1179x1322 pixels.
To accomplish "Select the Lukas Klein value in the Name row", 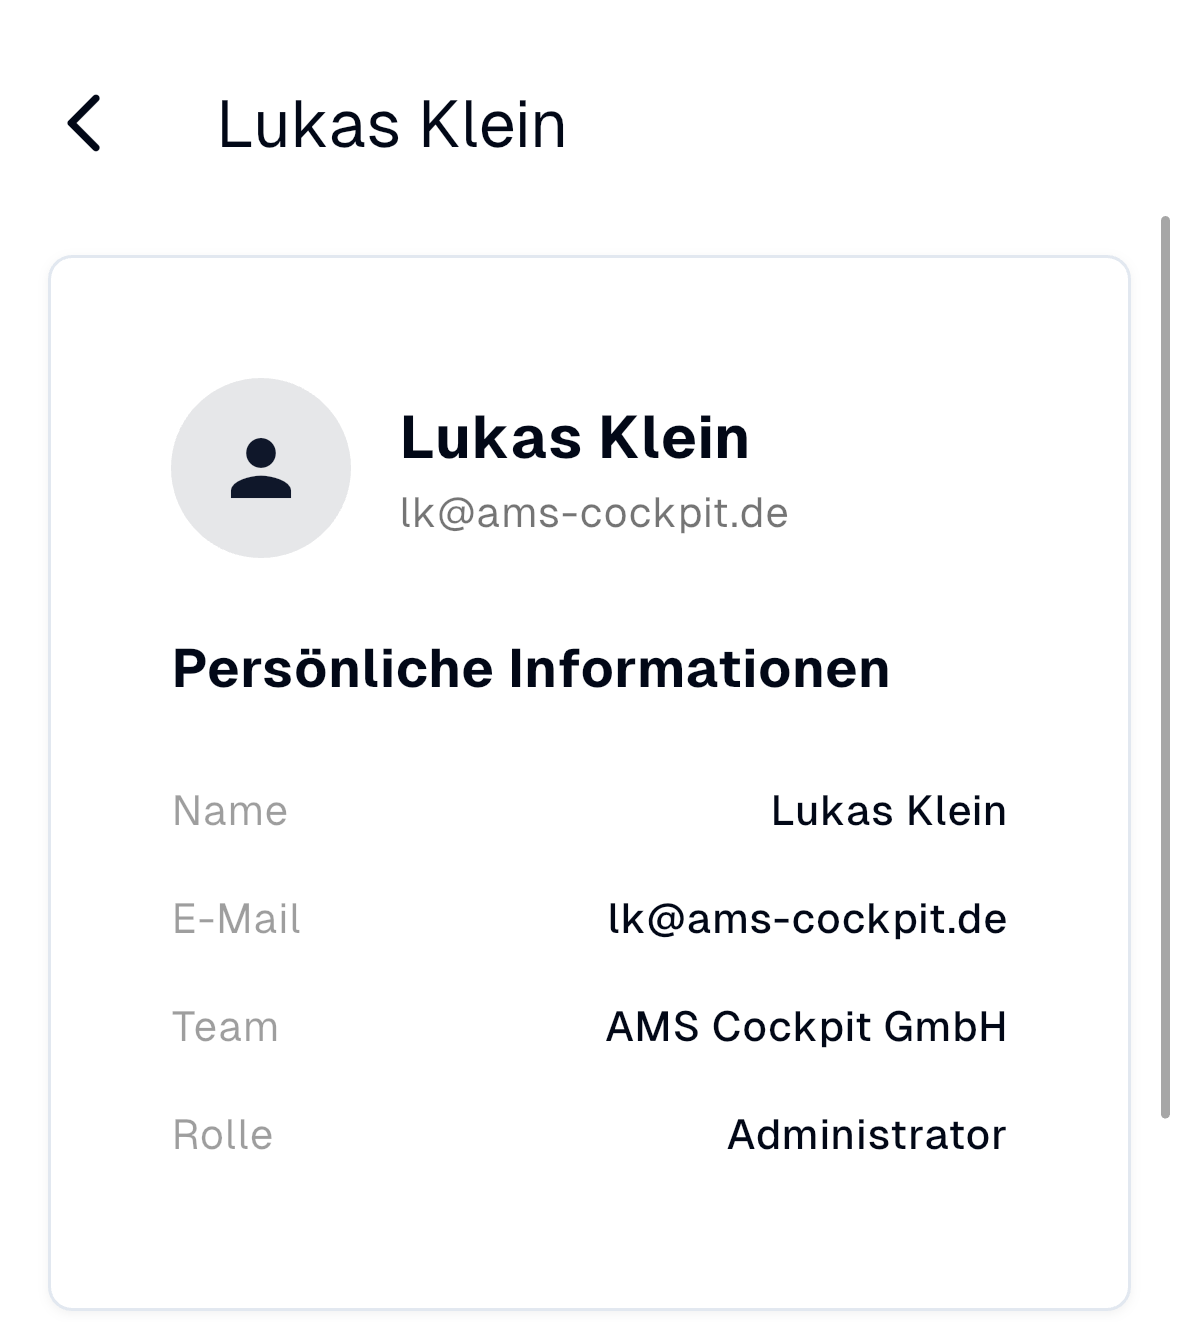I will click(x=888, y=811).
